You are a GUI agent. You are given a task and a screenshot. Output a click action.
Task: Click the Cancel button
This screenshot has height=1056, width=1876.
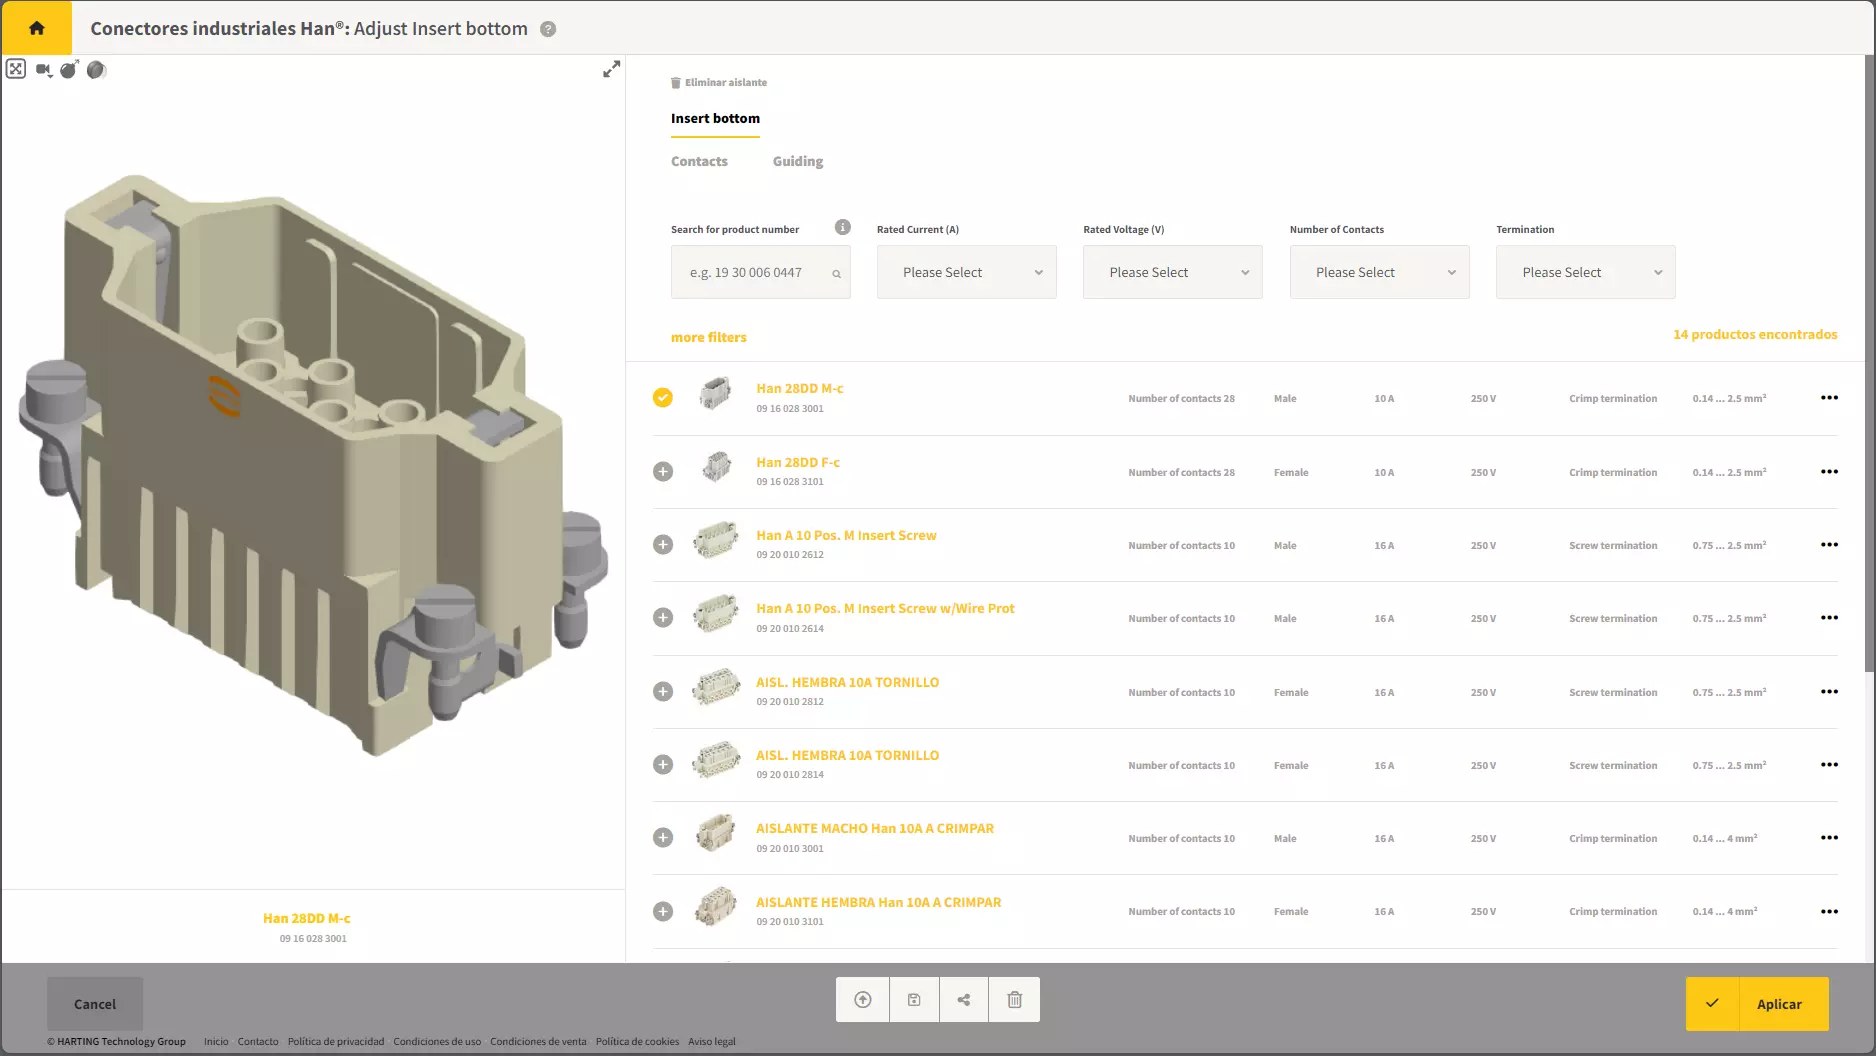pyautogui.click(x=95, y=1004)
